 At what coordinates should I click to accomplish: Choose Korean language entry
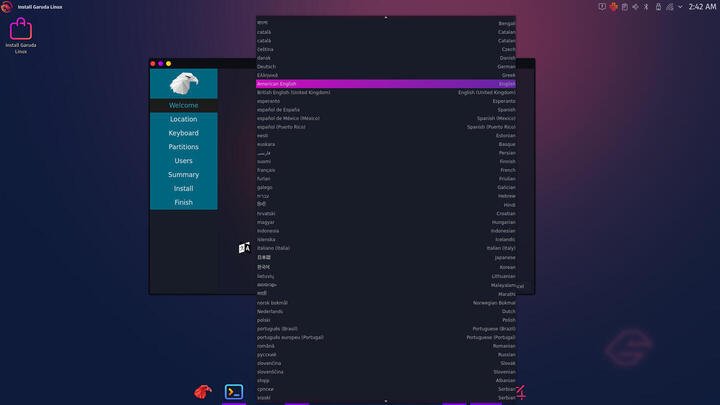[386, 267]
